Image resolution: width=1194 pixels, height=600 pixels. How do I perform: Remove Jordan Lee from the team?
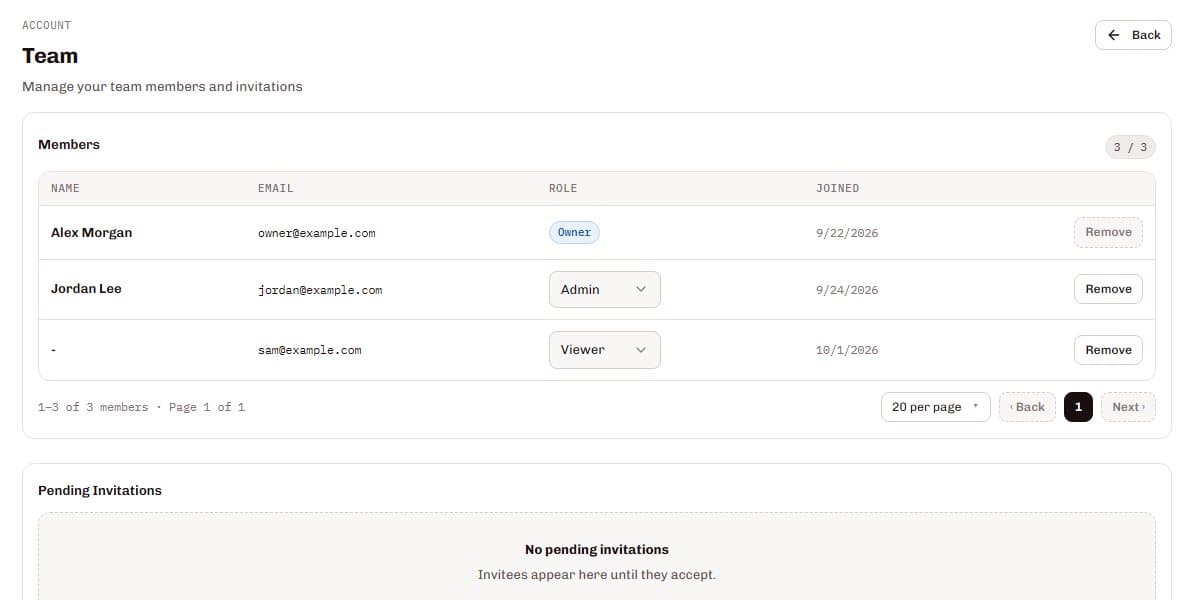[1108, 289]
